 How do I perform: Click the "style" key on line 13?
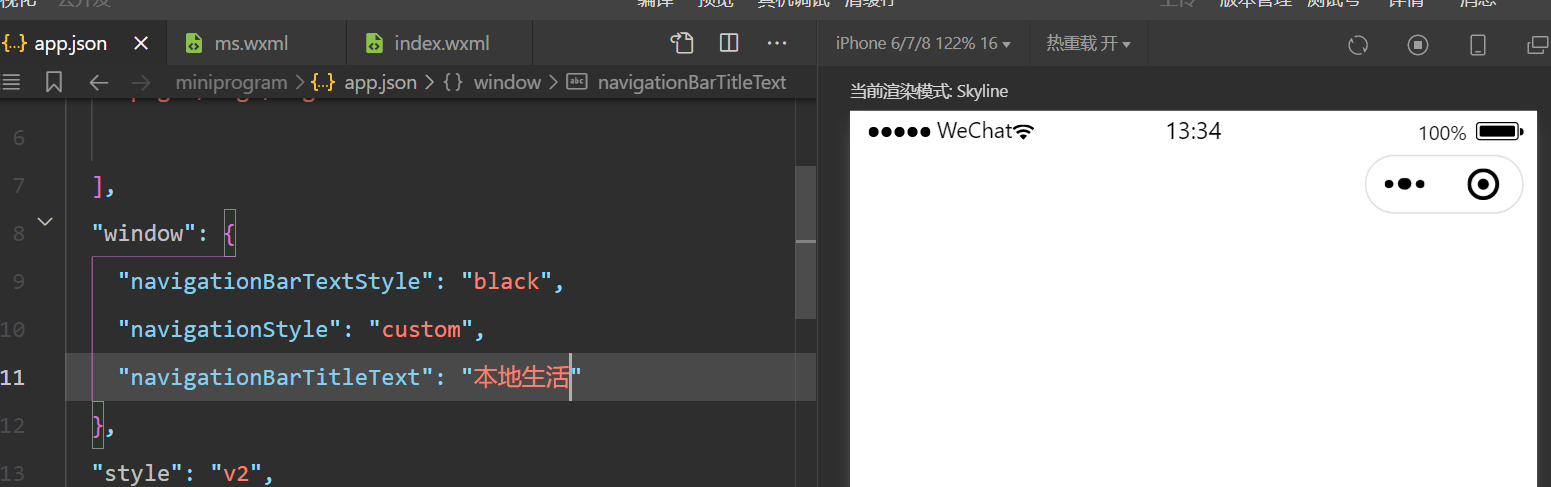point(138,473)
